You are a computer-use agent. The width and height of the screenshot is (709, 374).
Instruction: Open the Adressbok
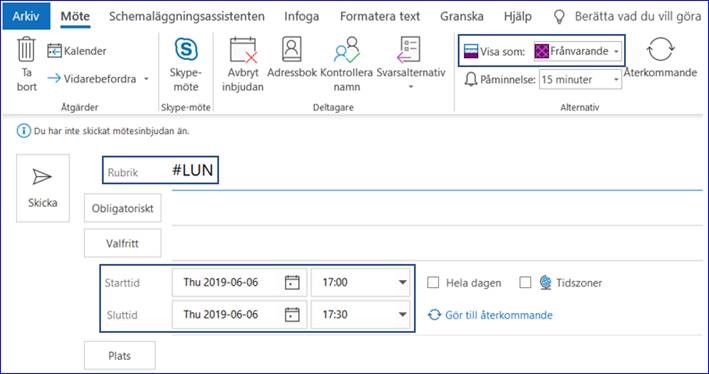point(292,49)
